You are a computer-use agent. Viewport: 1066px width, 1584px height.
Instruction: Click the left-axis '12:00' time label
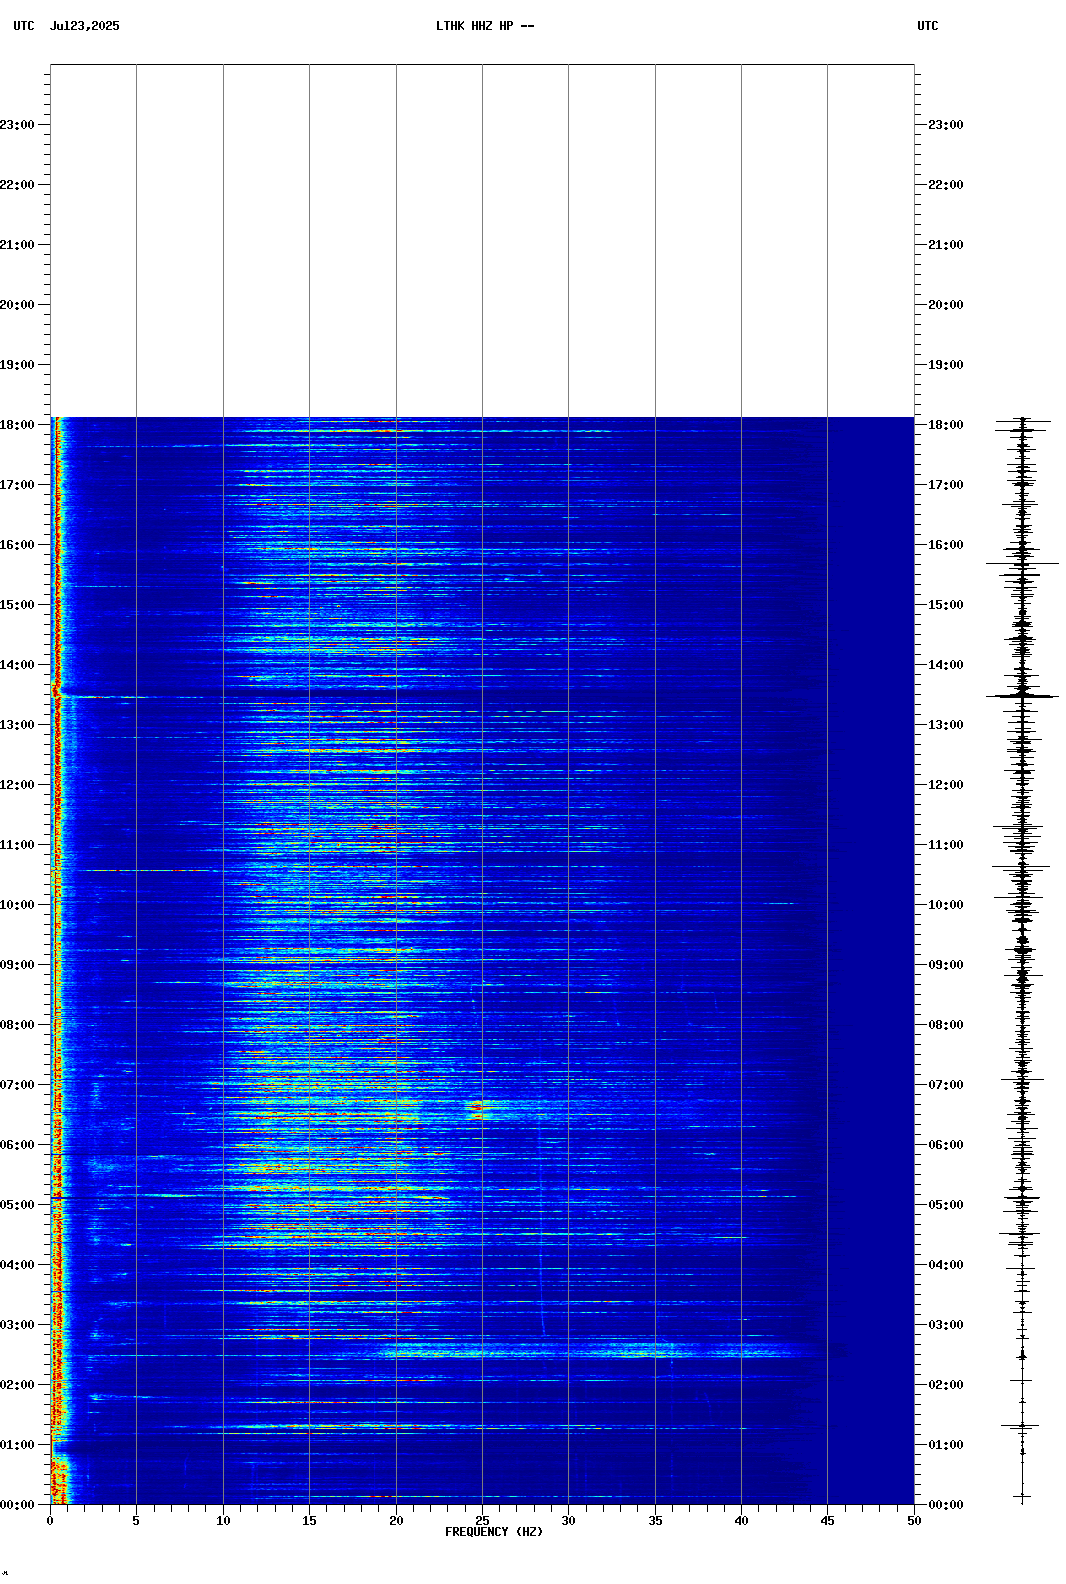click(x=17, y=785)
